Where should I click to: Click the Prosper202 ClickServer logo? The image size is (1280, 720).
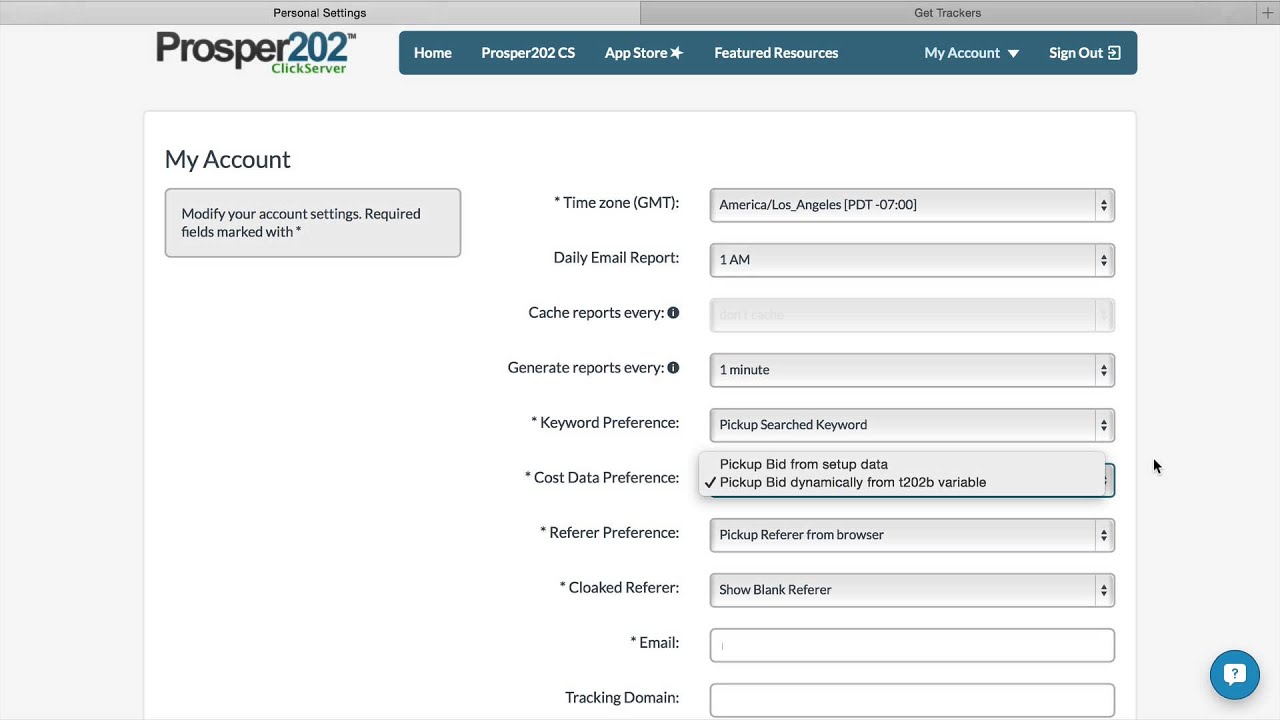point(256,52)
